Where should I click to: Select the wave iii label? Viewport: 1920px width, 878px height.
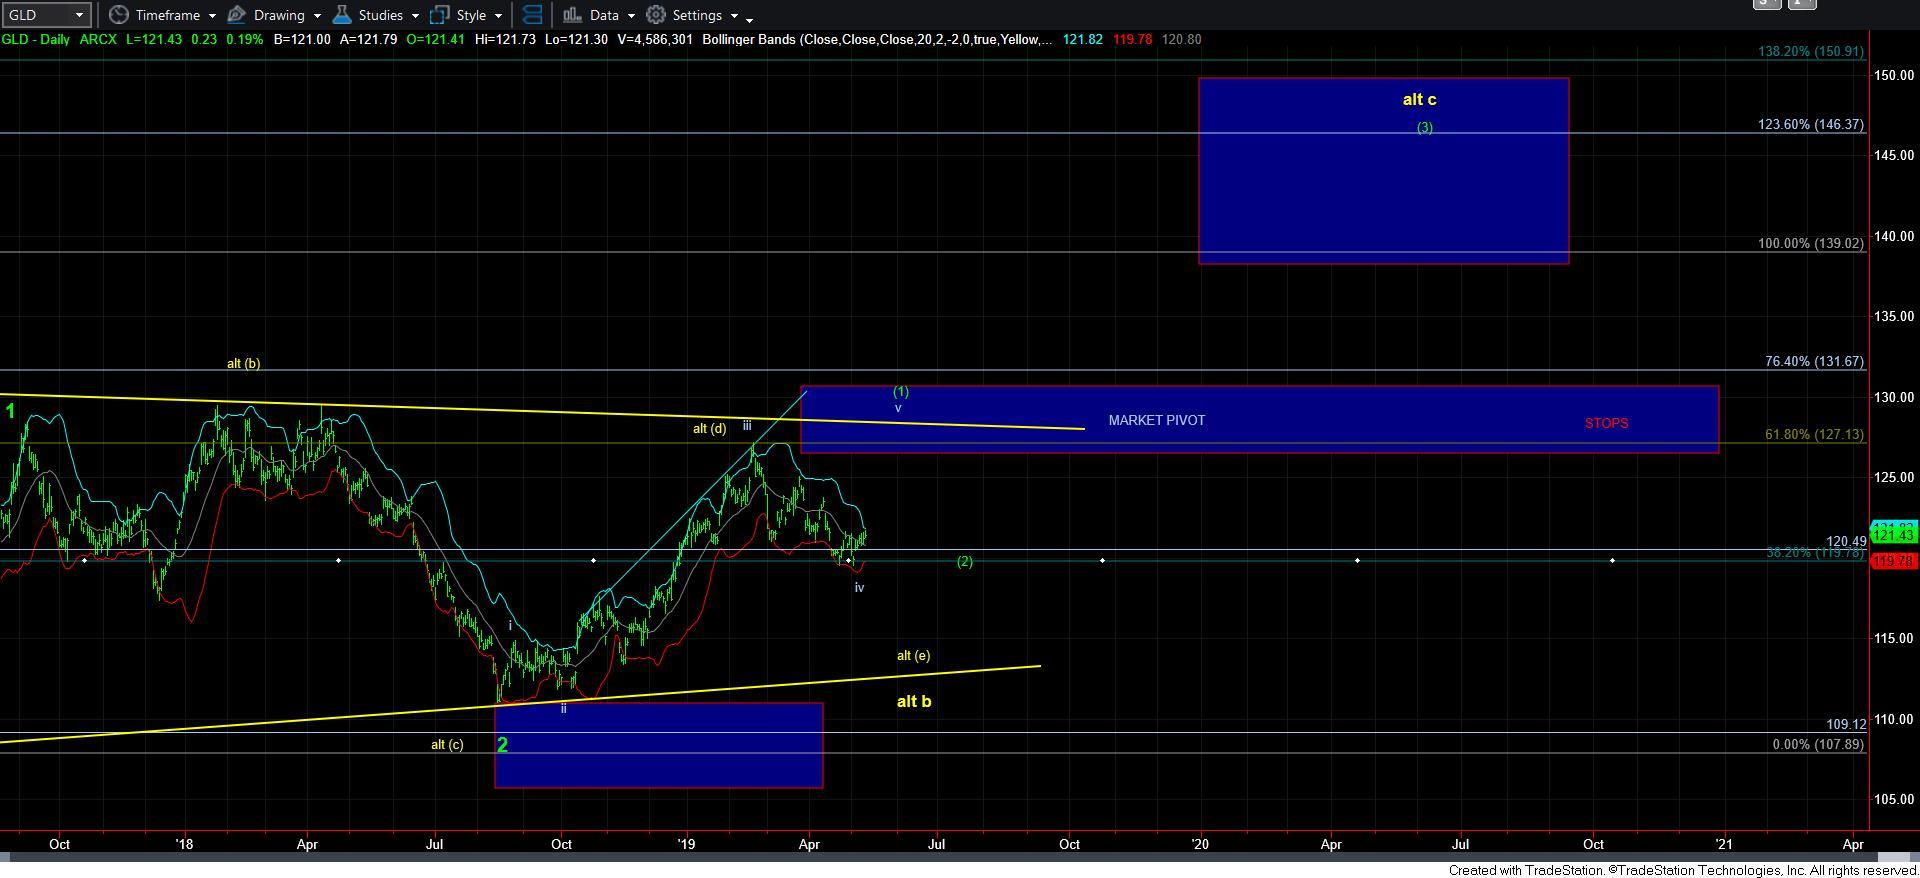pyautogui.click(x=746, y=426)
